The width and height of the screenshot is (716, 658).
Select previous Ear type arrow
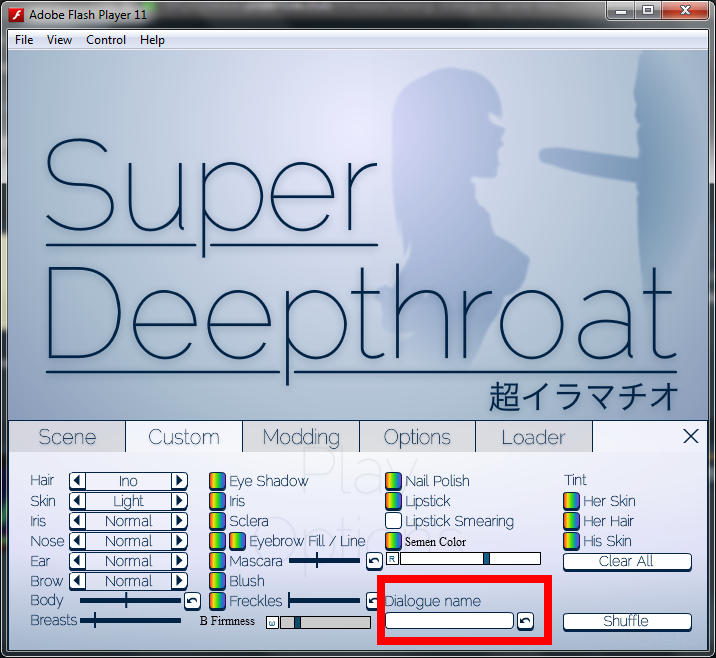[x=77, y=561]
